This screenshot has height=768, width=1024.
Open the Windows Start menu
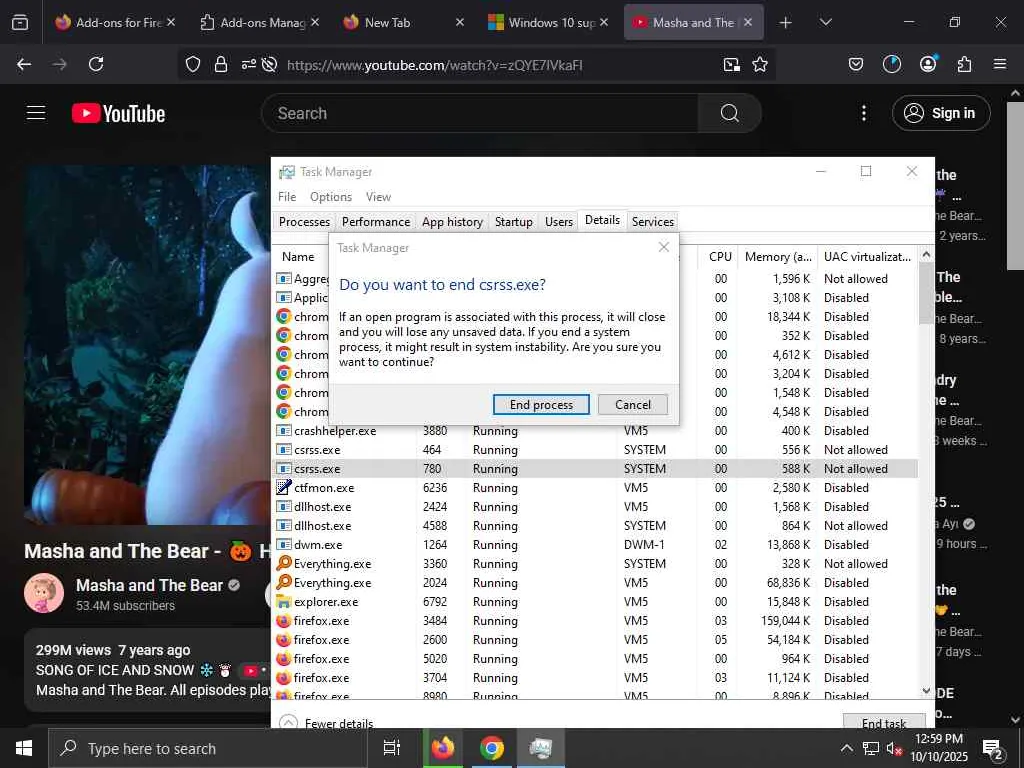point(24,748)
